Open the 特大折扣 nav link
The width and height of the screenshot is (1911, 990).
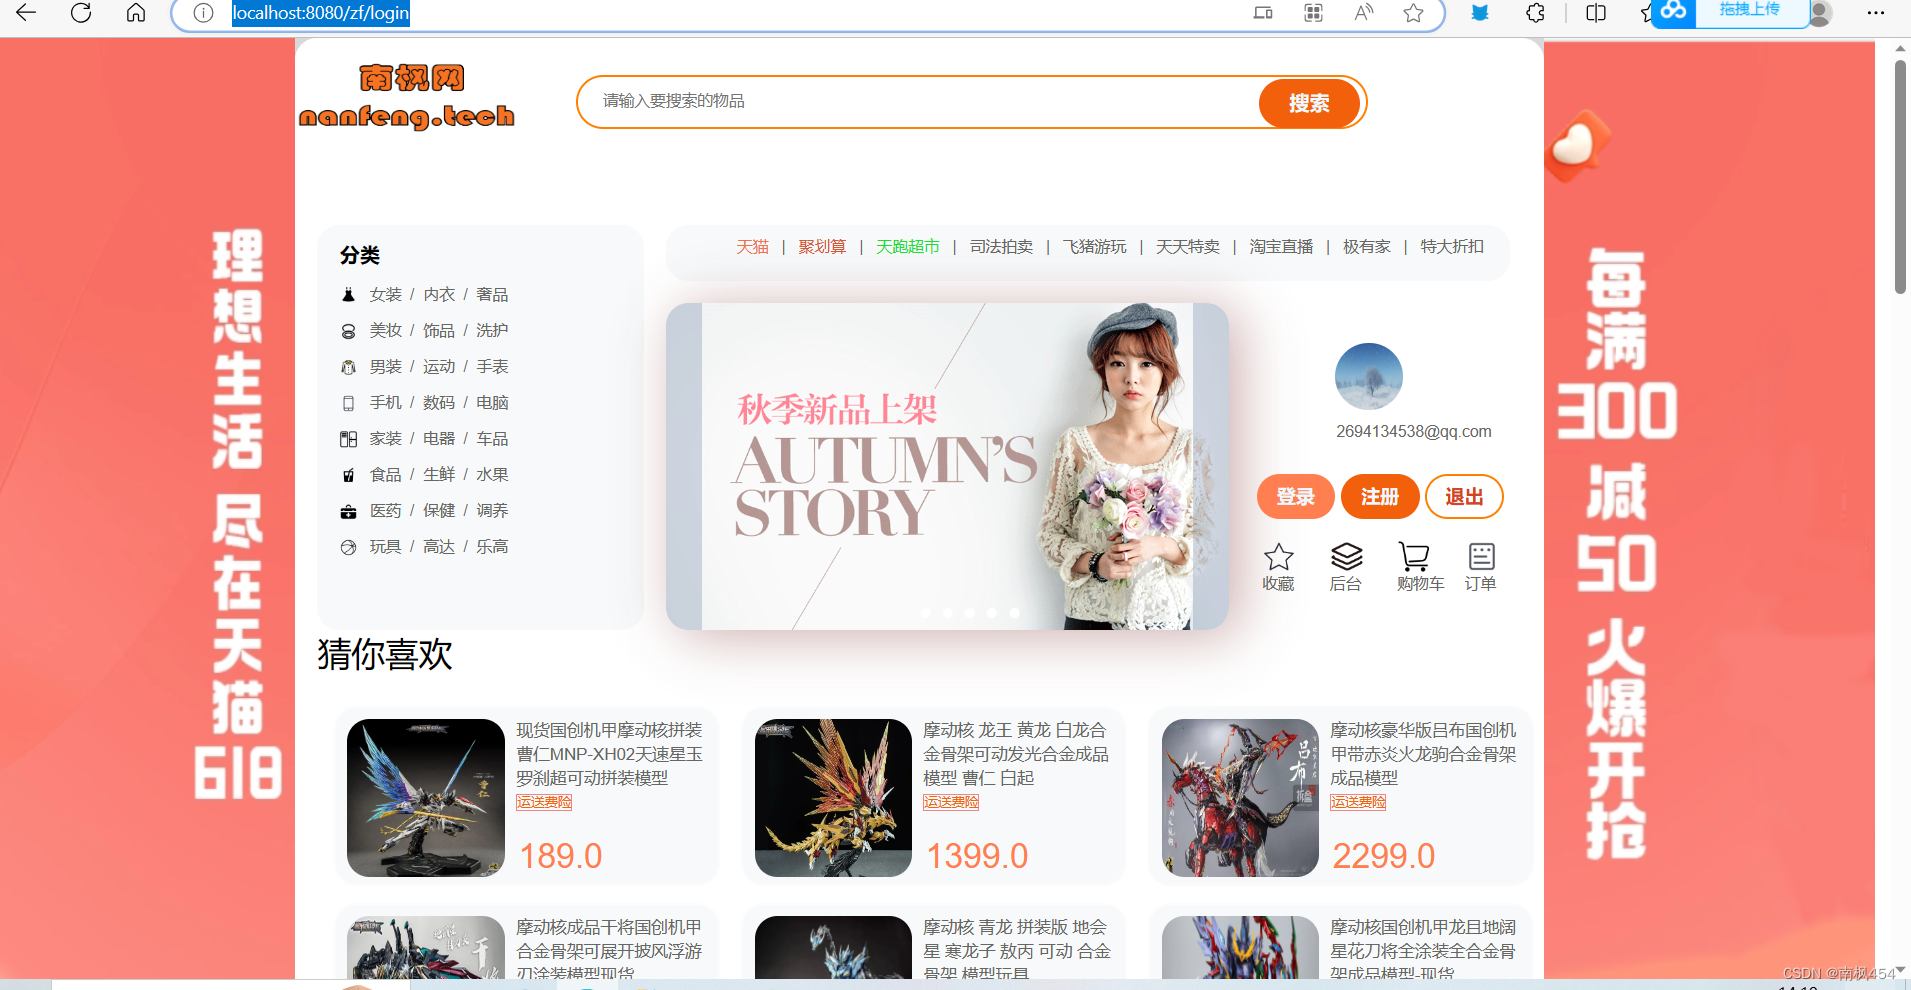(1452, 247)
